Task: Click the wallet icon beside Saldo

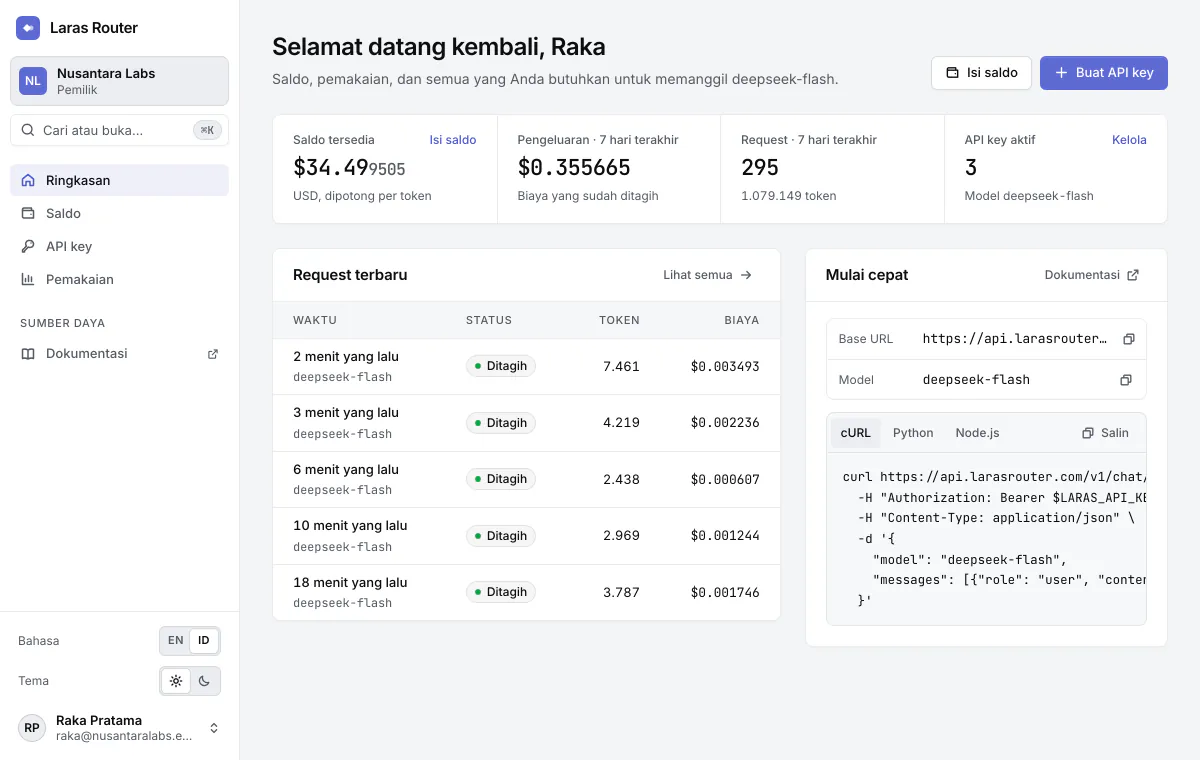Action: 28,213
